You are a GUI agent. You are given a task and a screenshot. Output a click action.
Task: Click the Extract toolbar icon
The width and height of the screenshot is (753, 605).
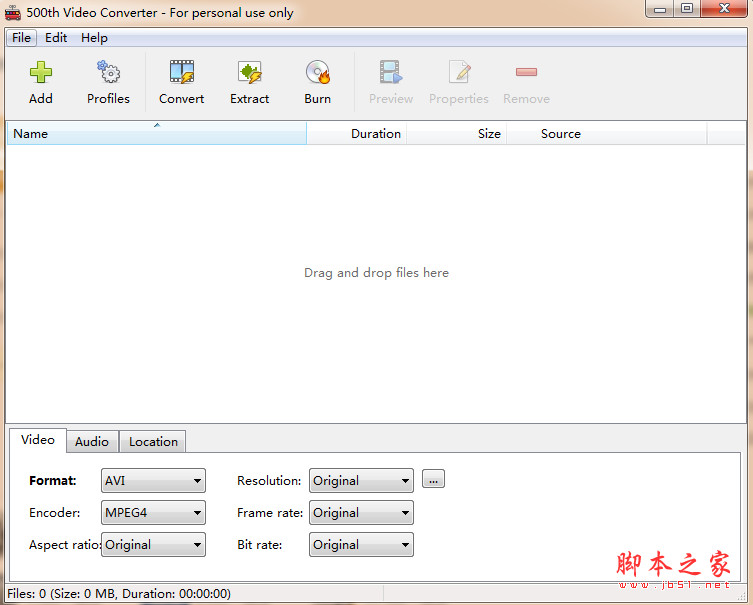click(250, 72)
